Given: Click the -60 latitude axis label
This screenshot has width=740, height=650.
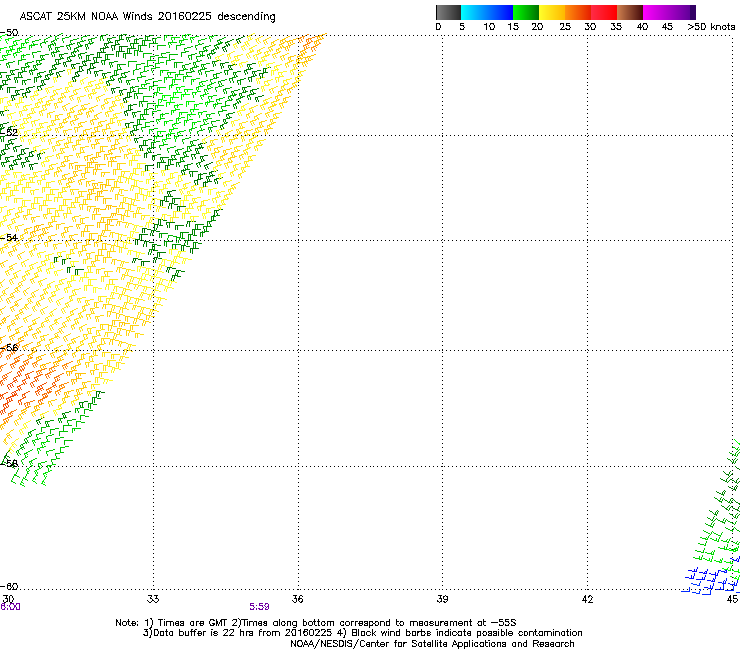Looking at the screenshot, I should (10, 586).
